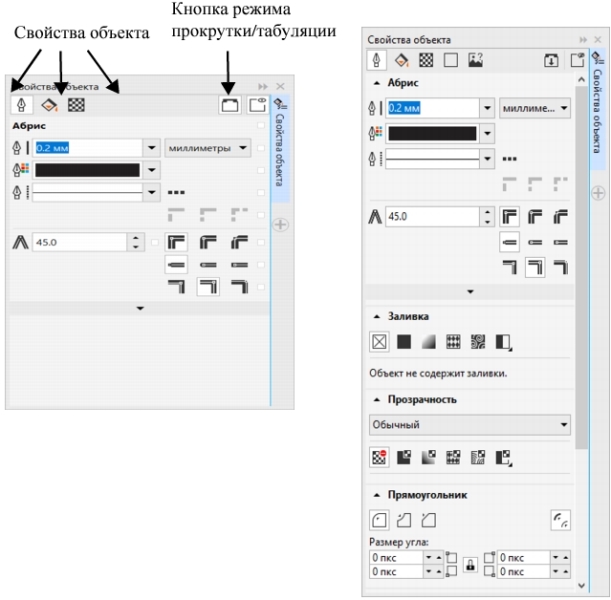
Task: Expand more outline options arrow in left panel
Action: [x=139, y=310]
